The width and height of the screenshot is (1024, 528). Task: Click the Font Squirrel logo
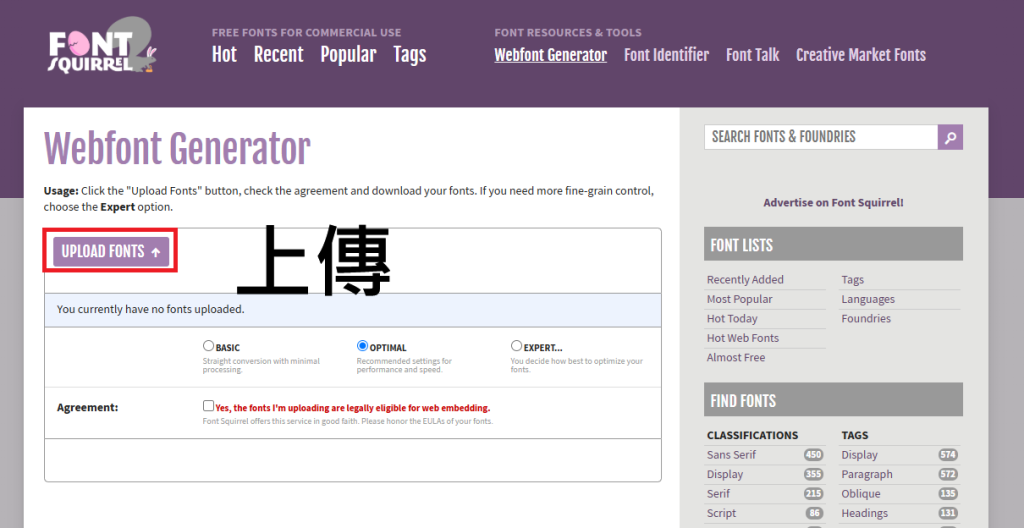coord(102,46)
